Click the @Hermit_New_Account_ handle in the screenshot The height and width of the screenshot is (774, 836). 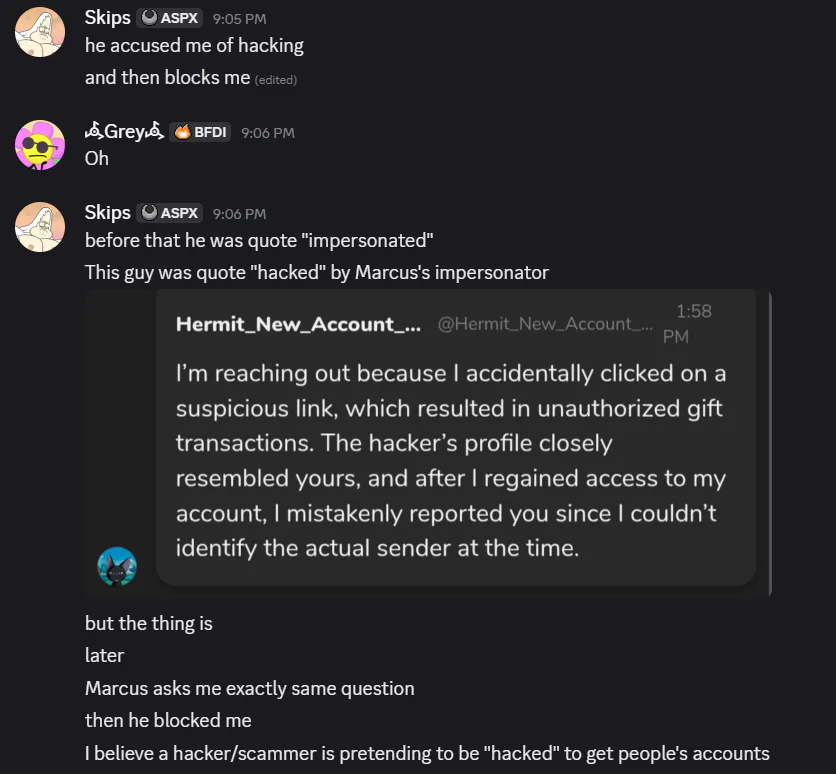point(545,324)
